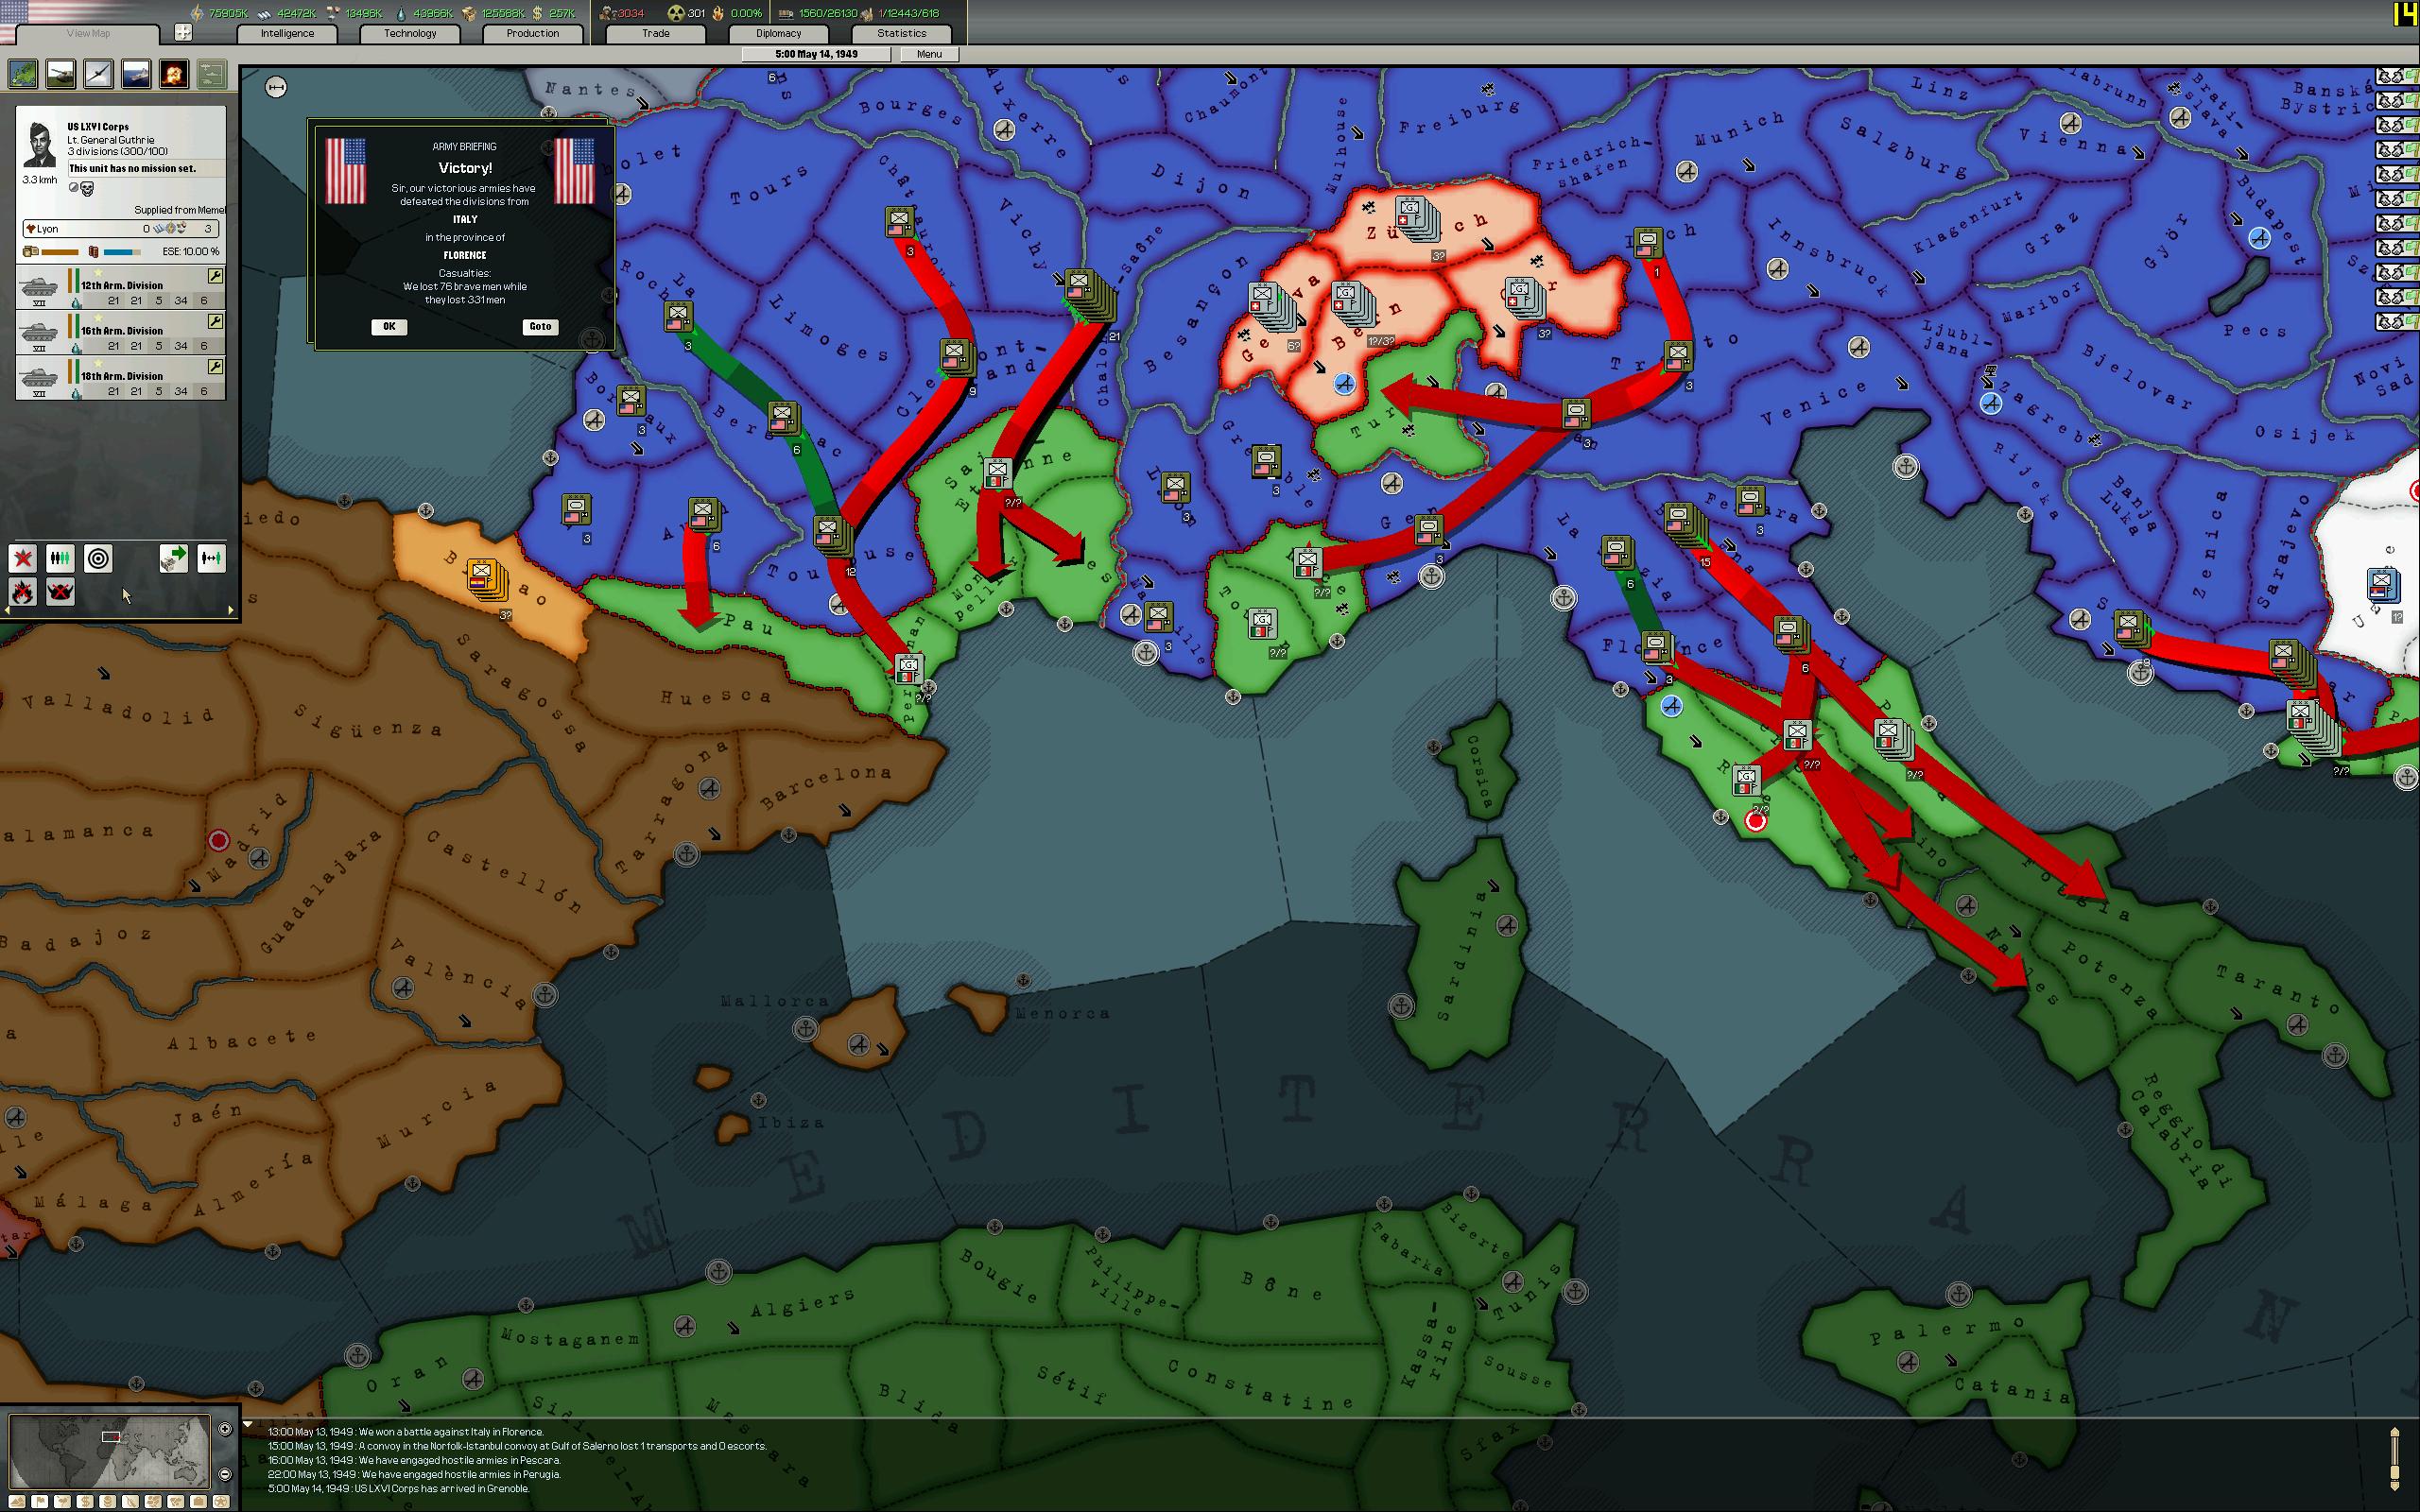Open the Diplomacy tab
2420x1512 pixels.
click(778, 33)
